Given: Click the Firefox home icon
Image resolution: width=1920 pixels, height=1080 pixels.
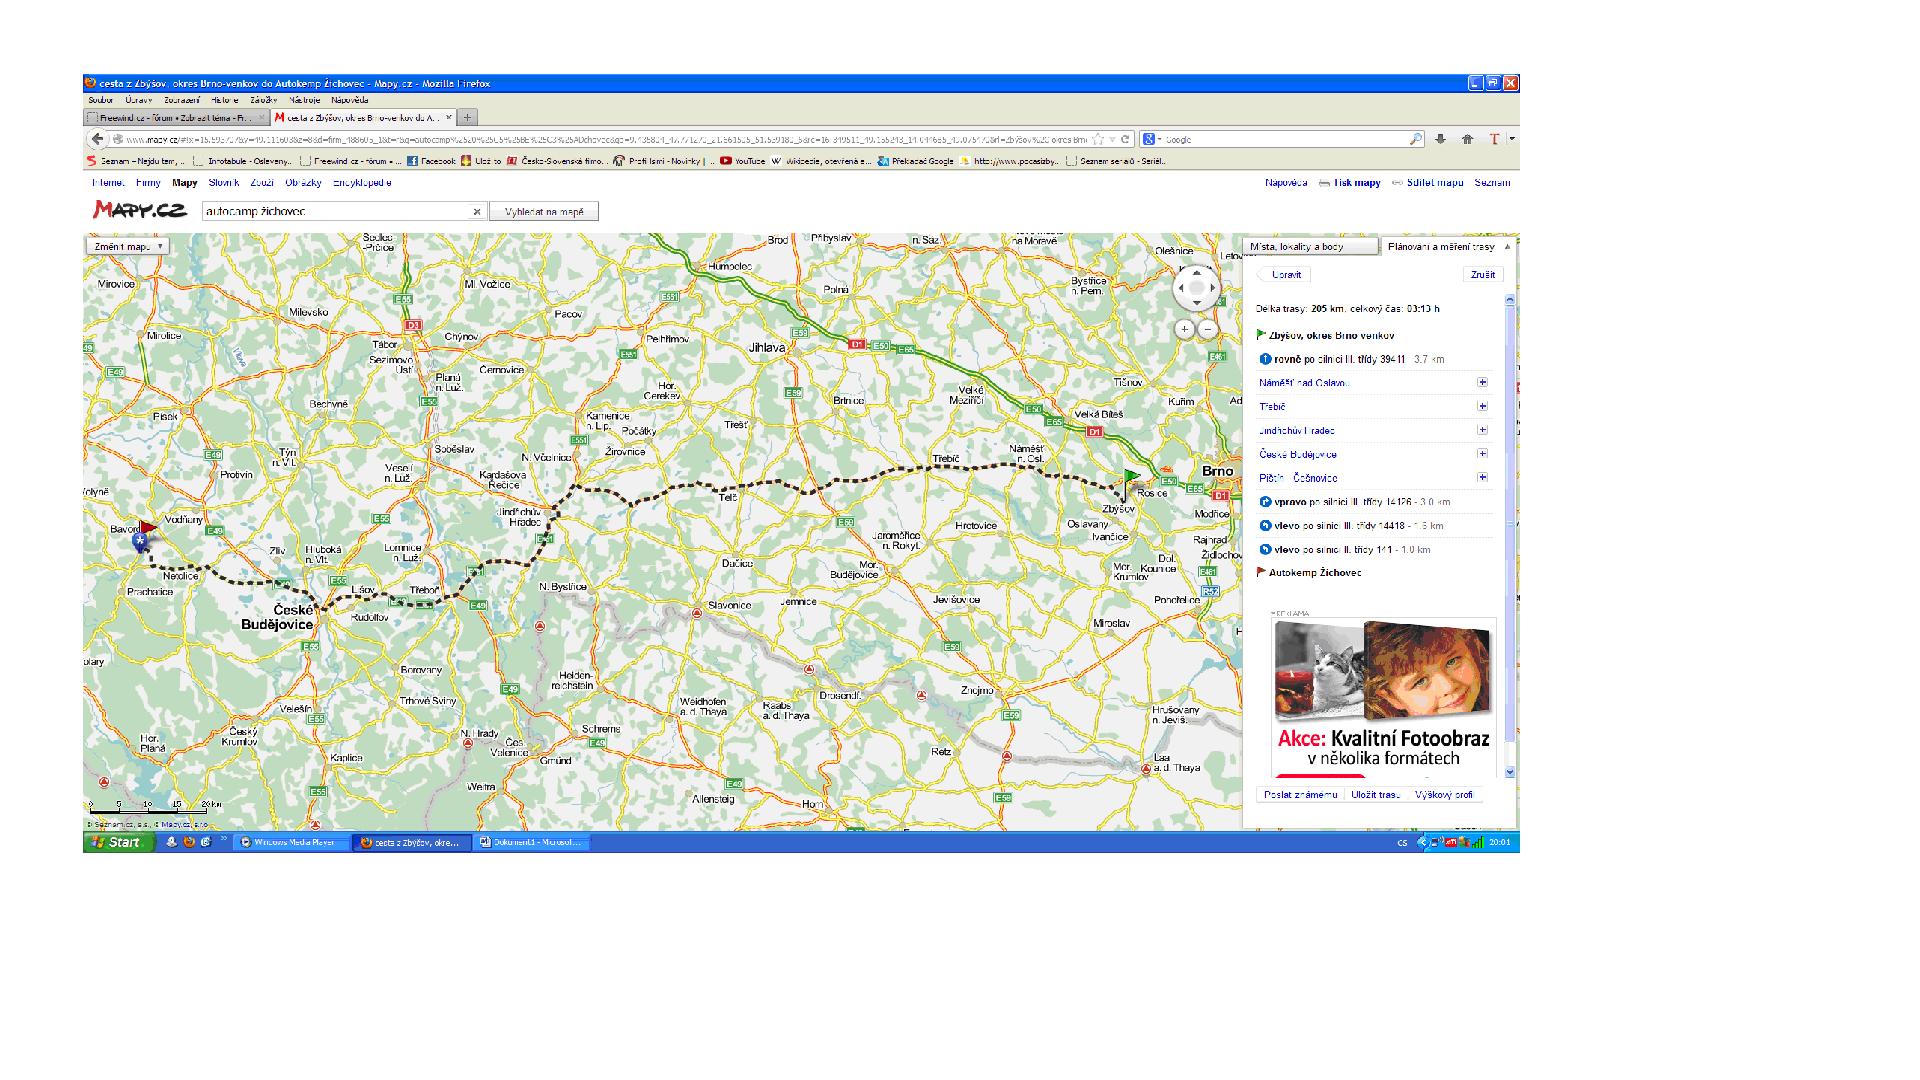Looking at the screenshot, I should [1467, 140].
